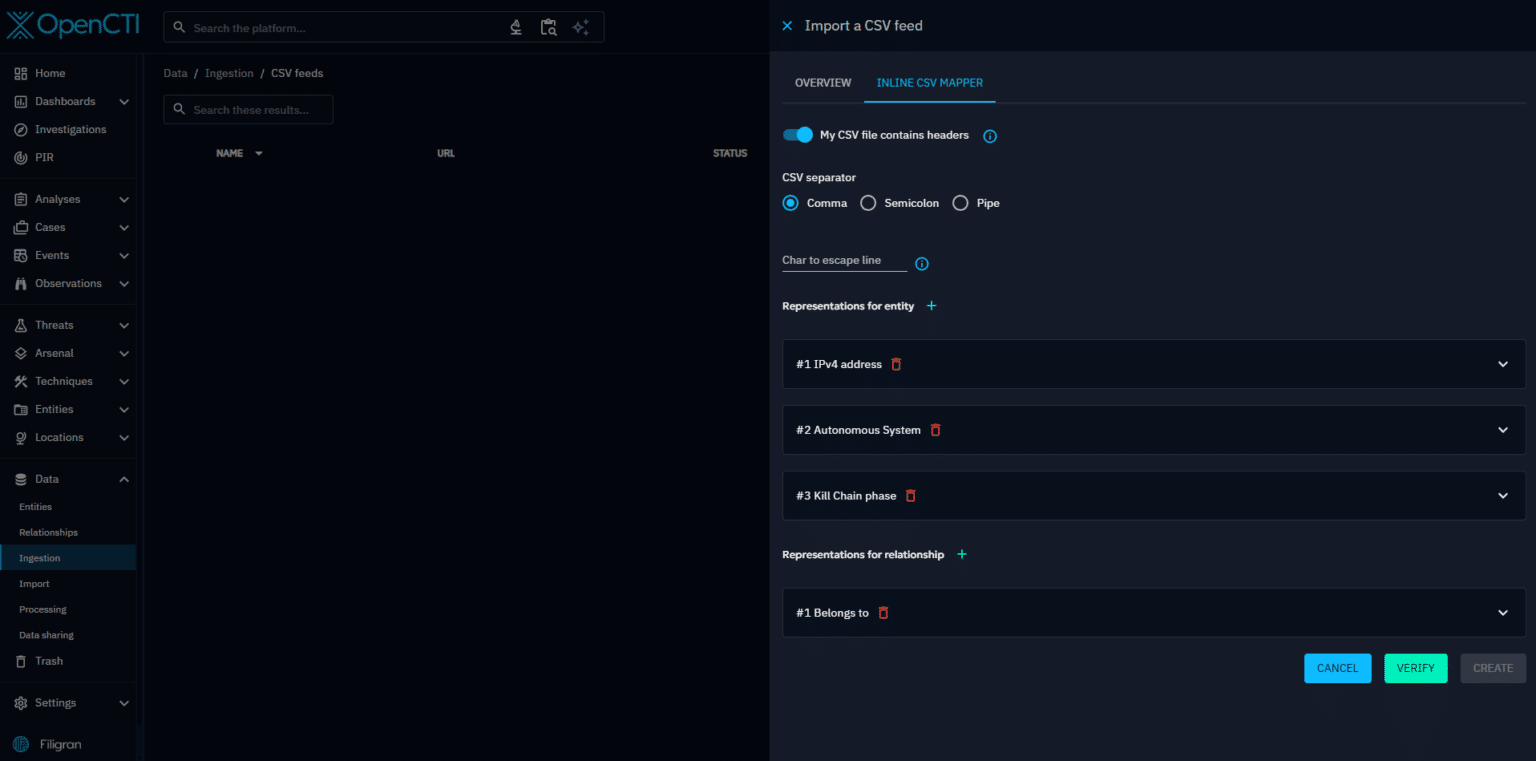Select the PIR sidebar icon

click(x=21, y=157)
